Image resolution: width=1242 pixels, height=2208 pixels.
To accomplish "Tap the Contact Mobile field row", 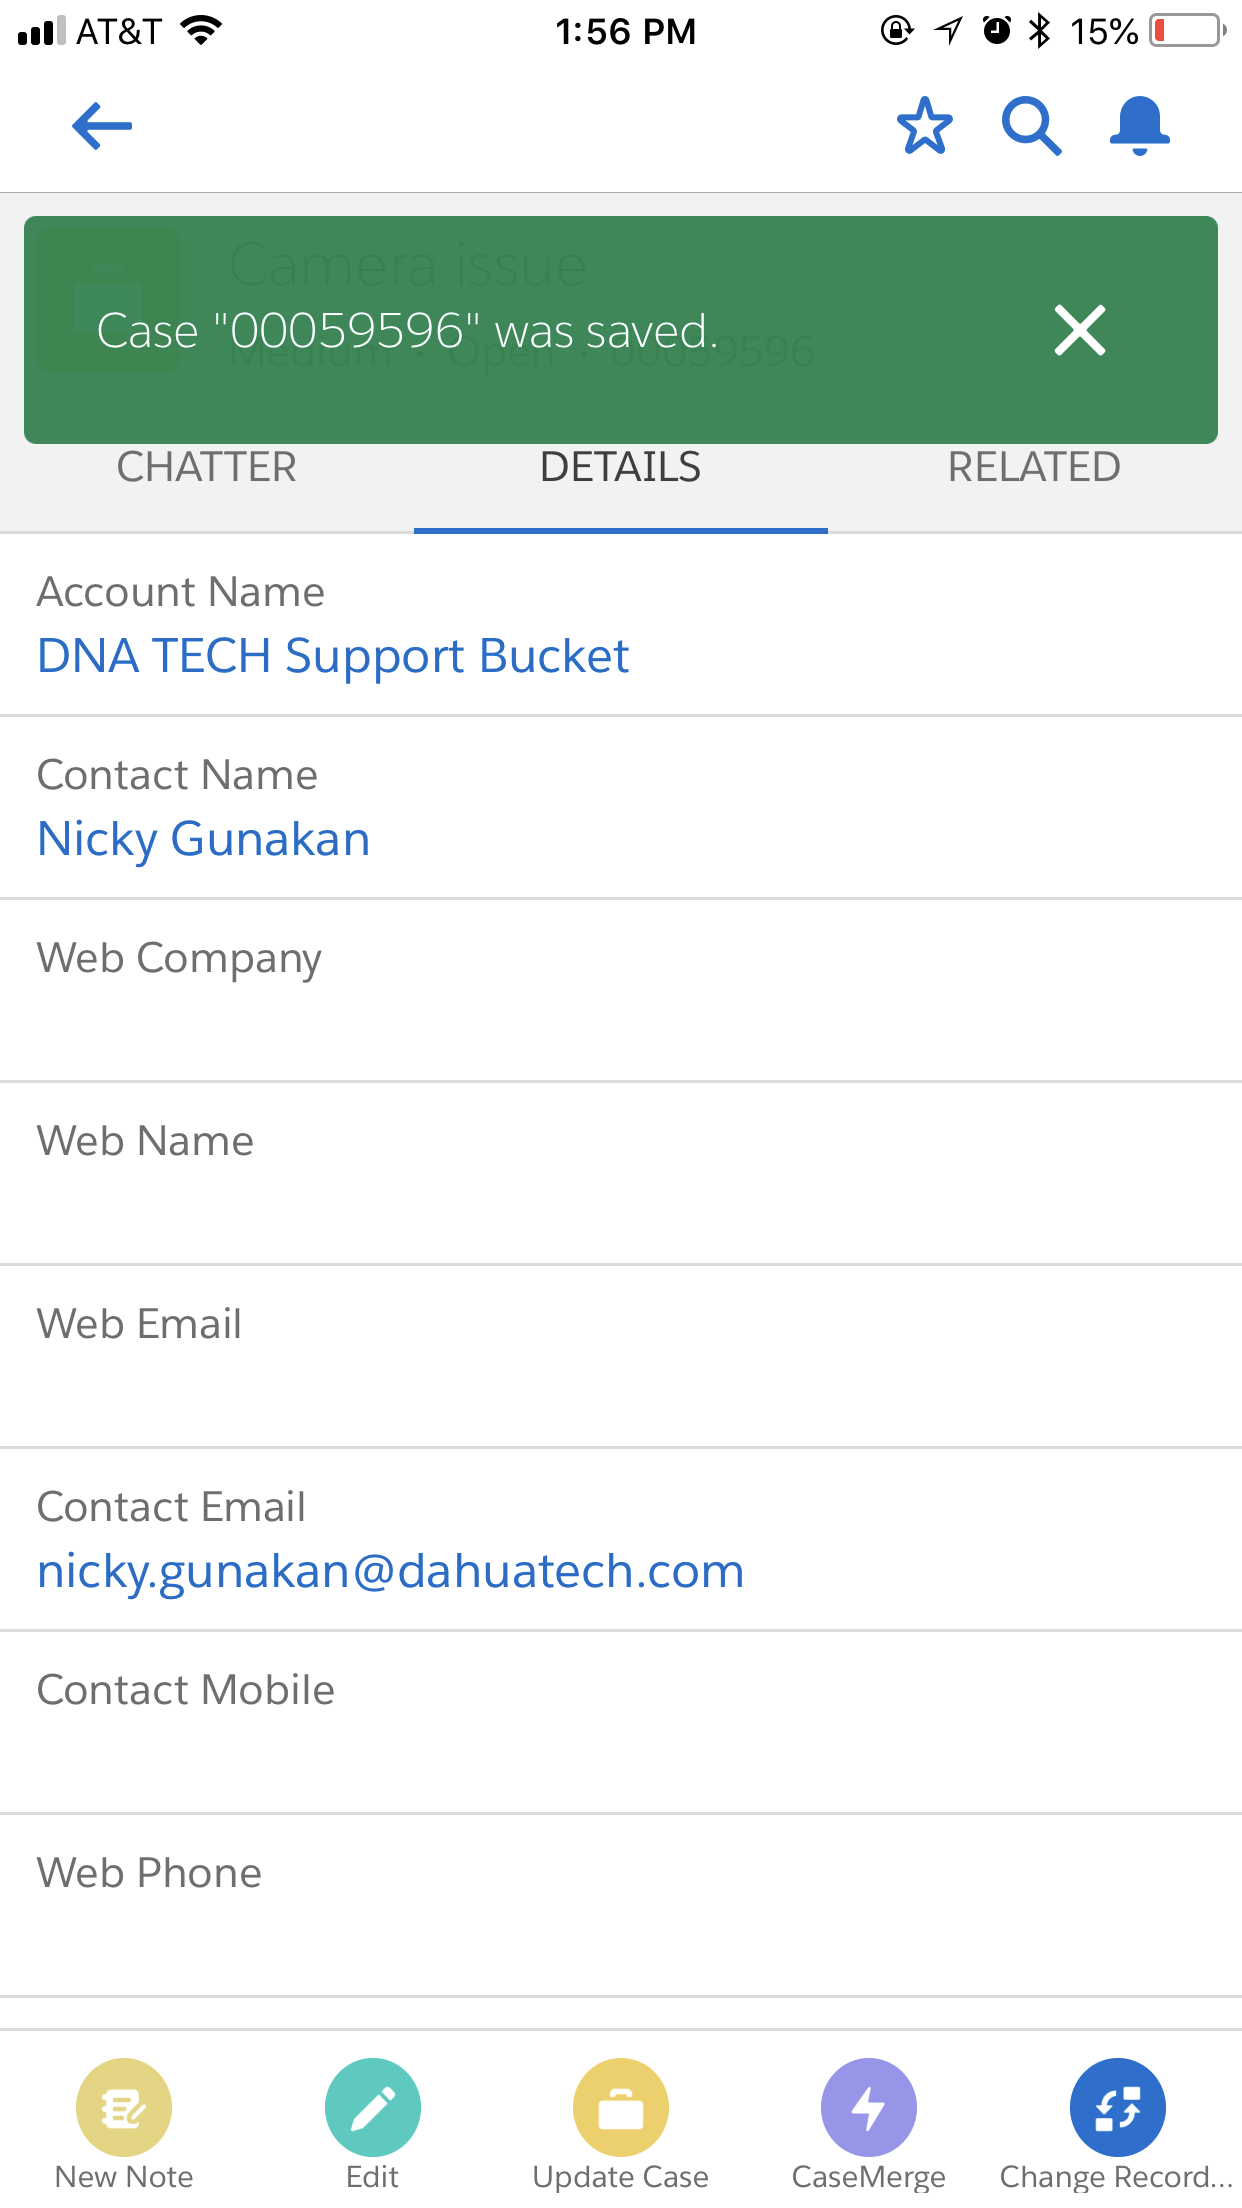I will point(620,1723).
